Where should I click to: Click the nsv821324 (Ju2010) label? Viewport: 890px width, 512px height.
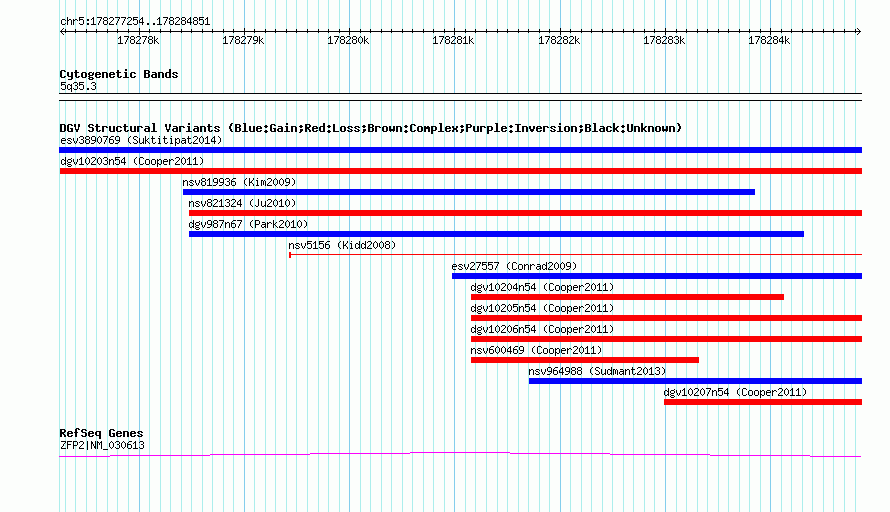(x=242, y=203)
